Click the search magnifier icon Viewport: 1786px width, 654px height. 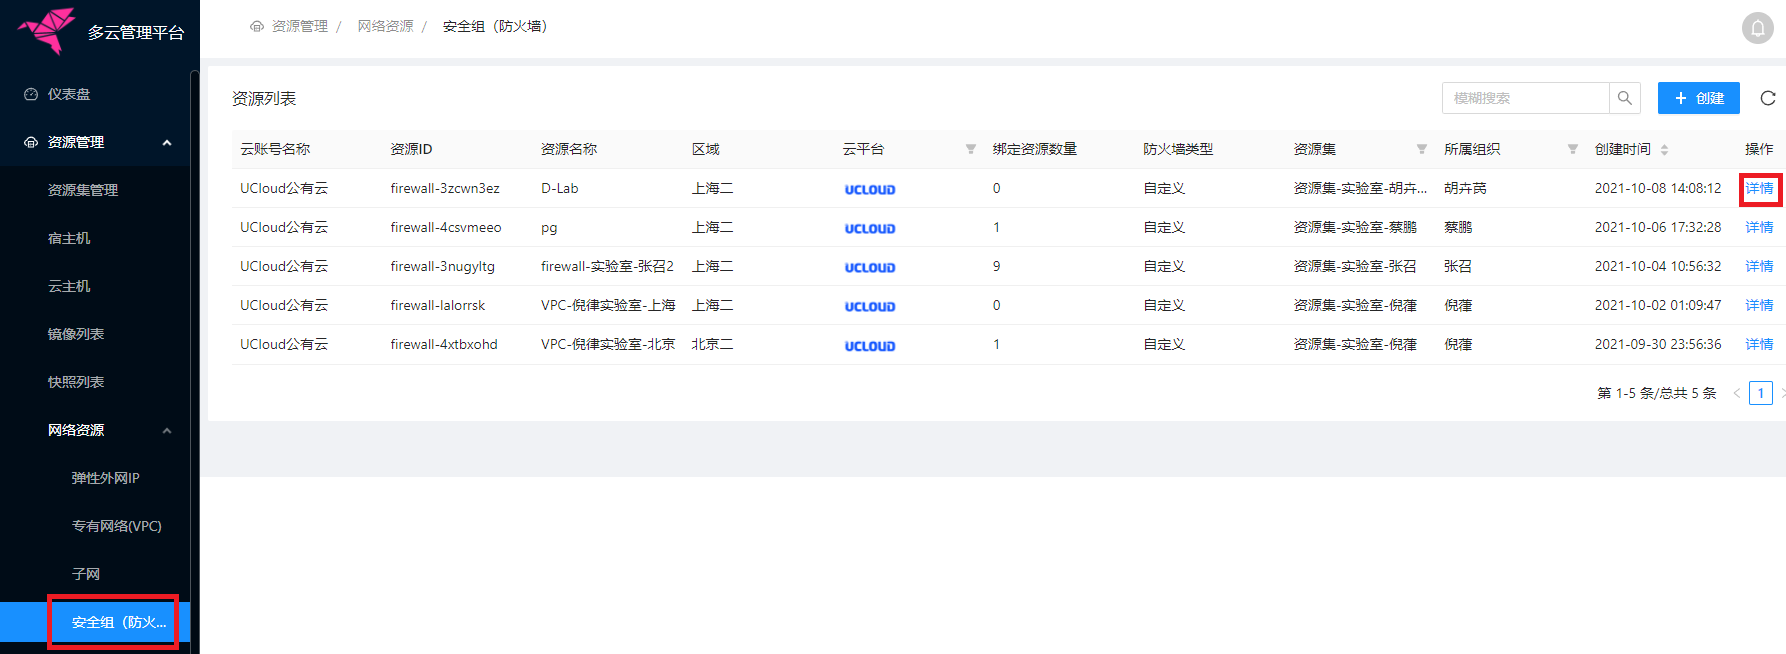click(1624, 98)
